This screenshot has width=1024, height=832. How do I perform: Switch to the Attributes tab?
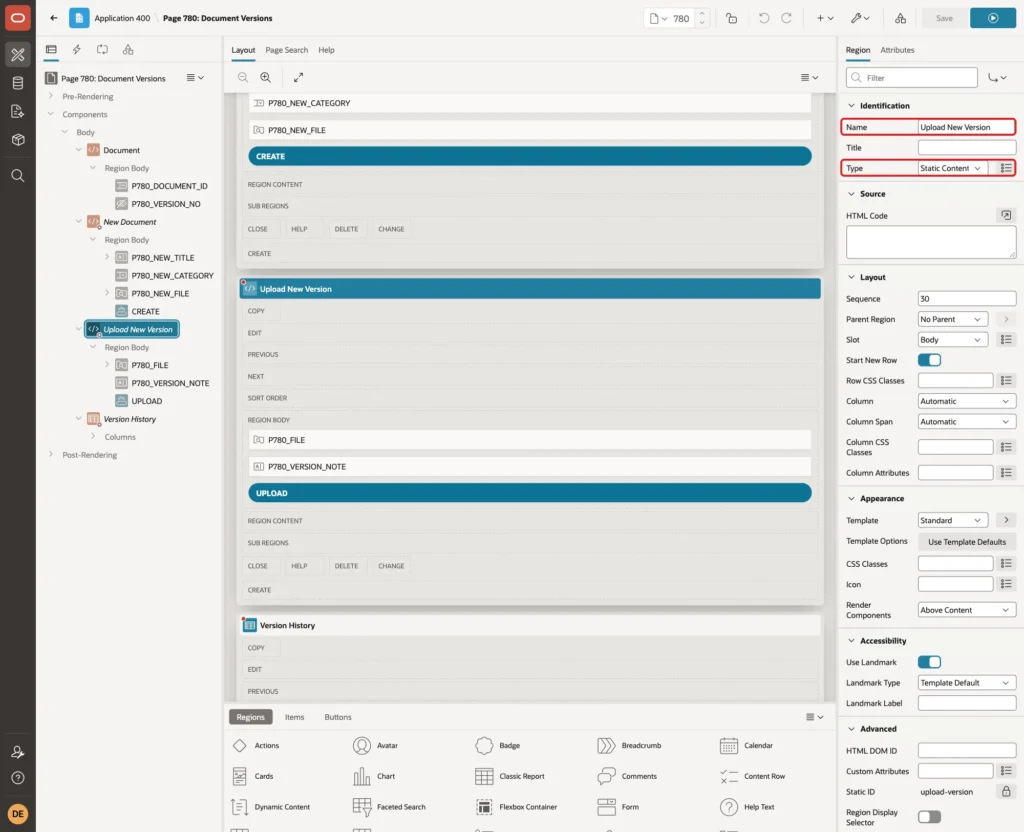897,50
